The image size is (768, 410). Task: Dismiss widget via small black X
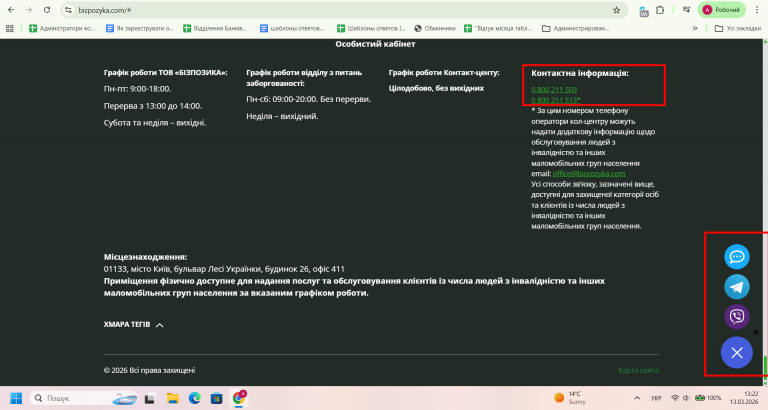coord(756,333)
